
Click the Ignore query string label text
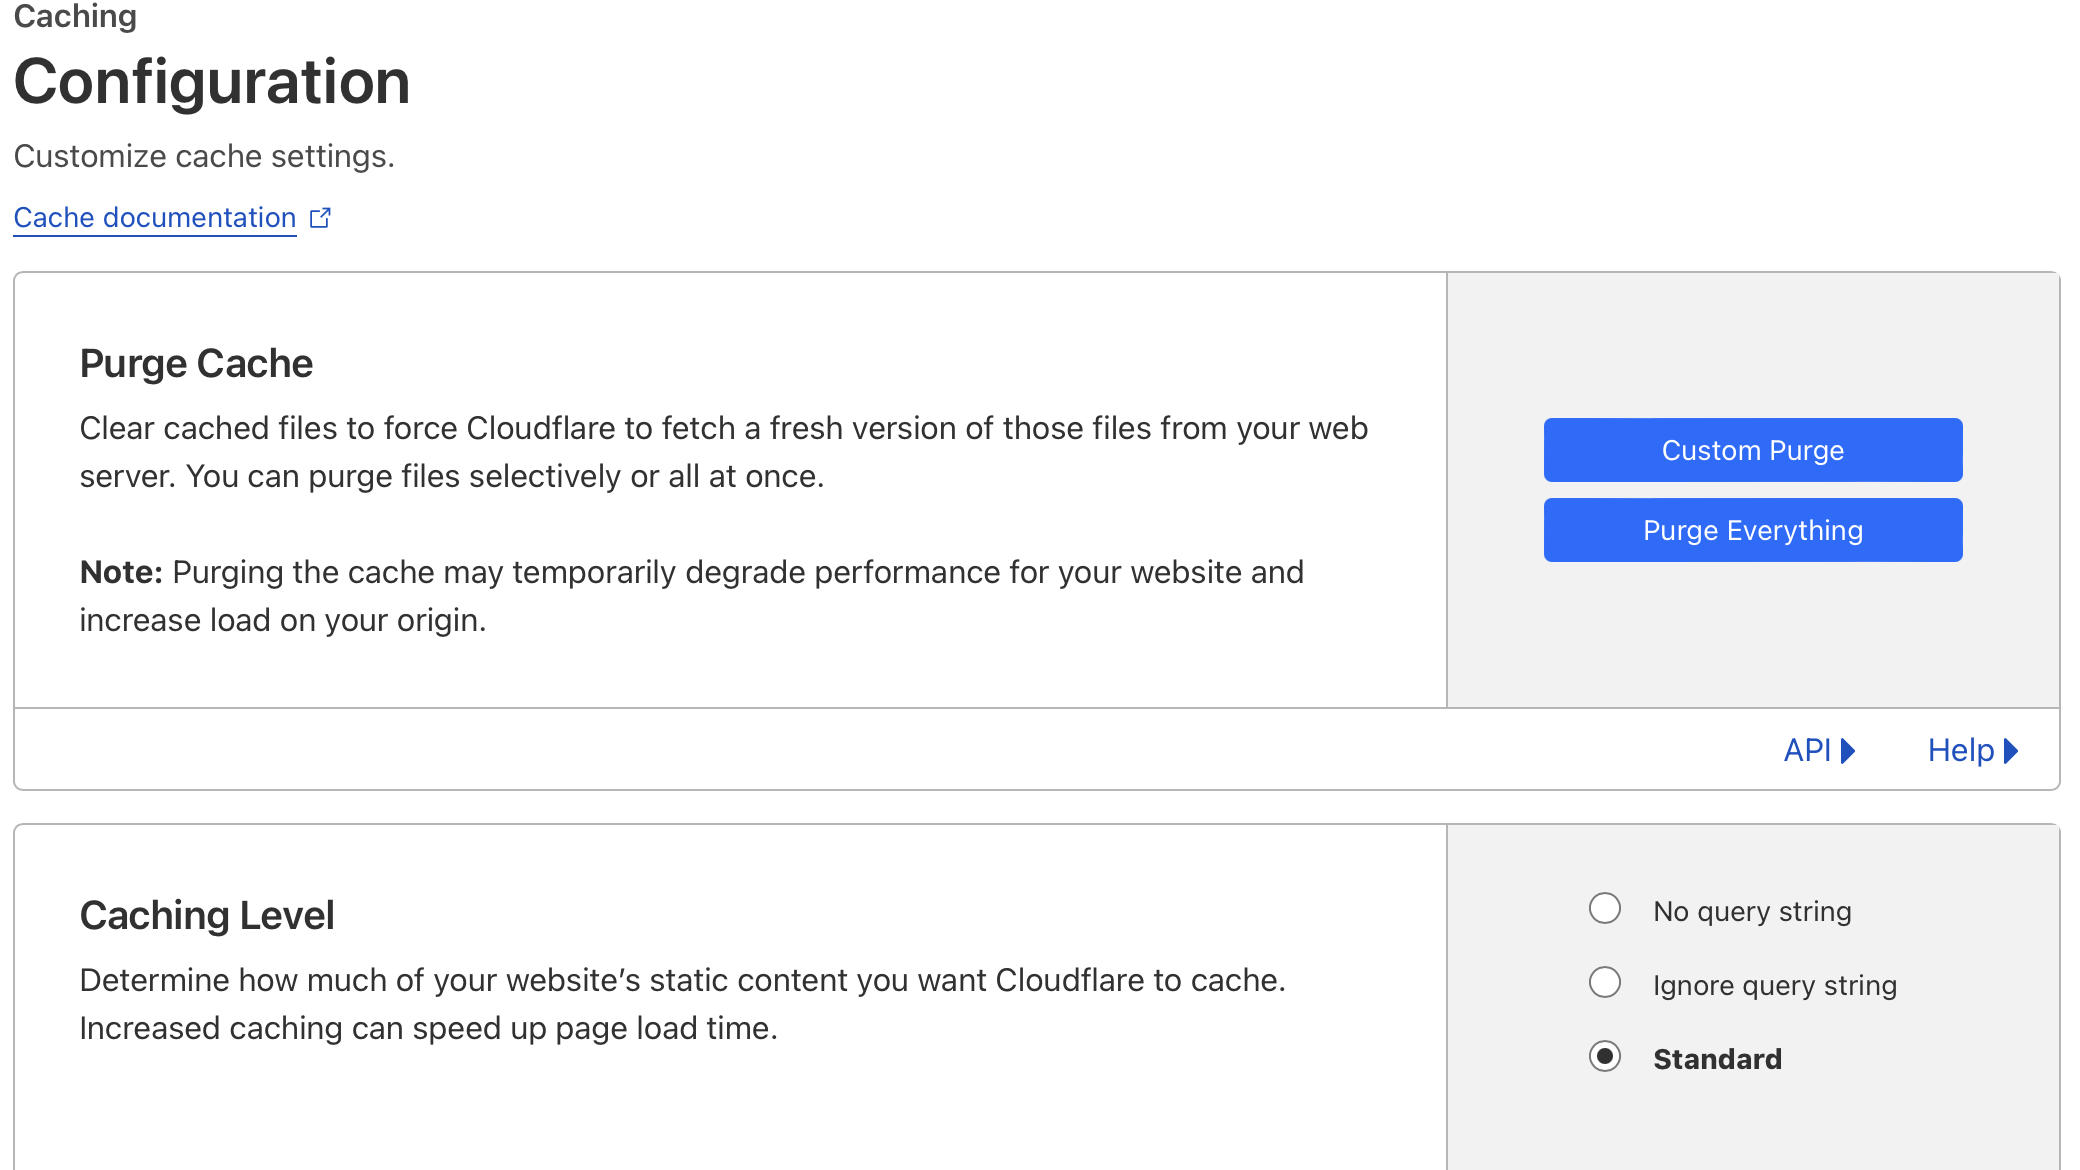(1775, 985)
